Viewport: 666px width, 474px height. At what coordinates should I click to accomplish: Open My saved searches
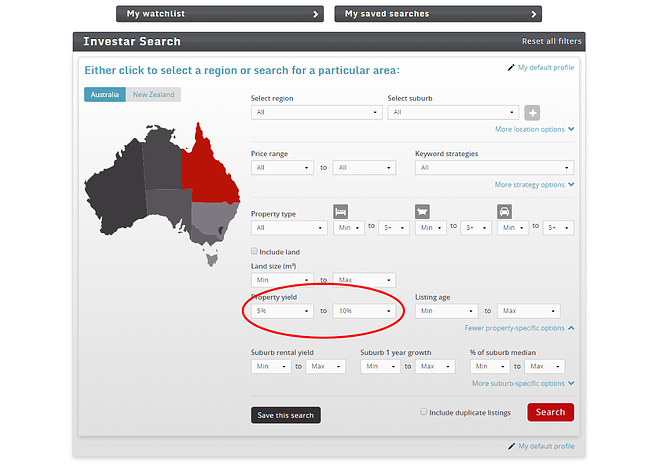pyautogui.click(x=438, y=14)
